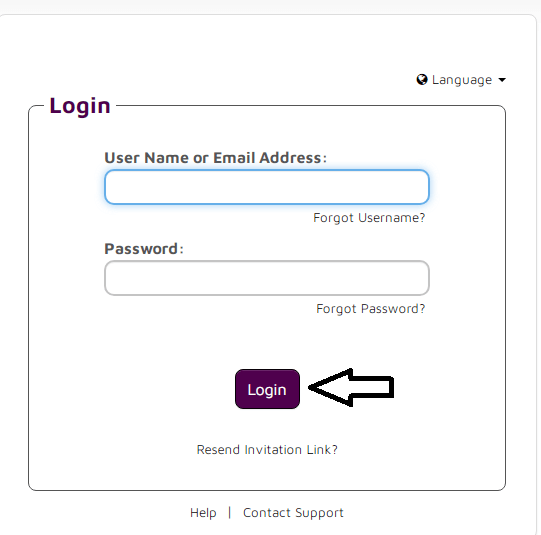Click the Contact Support link
The width and height of the screenshot is (541, 535).
point(293,513)
